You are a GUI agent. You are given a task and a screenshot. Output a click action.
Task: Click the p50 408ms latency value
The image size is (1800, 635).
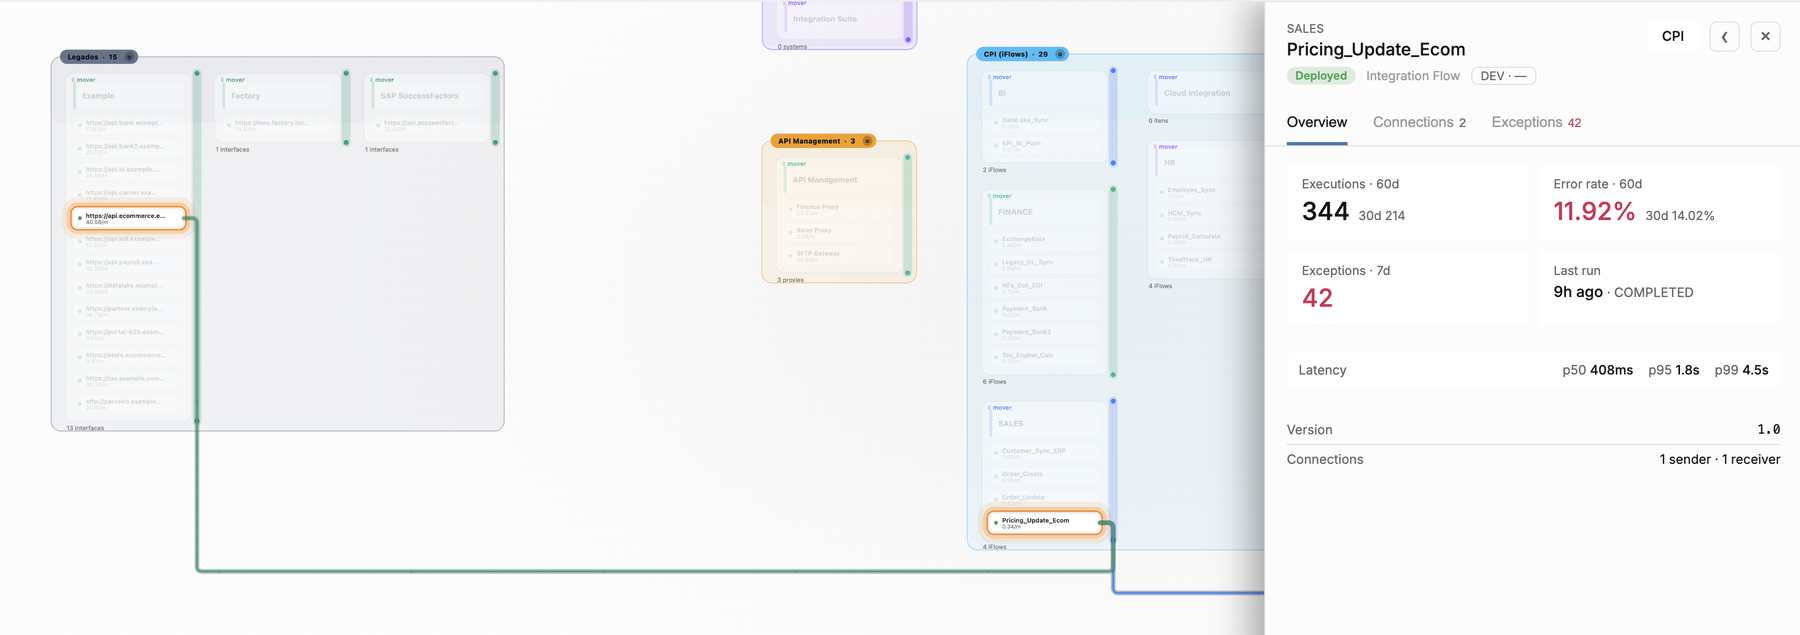click(x=1597, y=370)
